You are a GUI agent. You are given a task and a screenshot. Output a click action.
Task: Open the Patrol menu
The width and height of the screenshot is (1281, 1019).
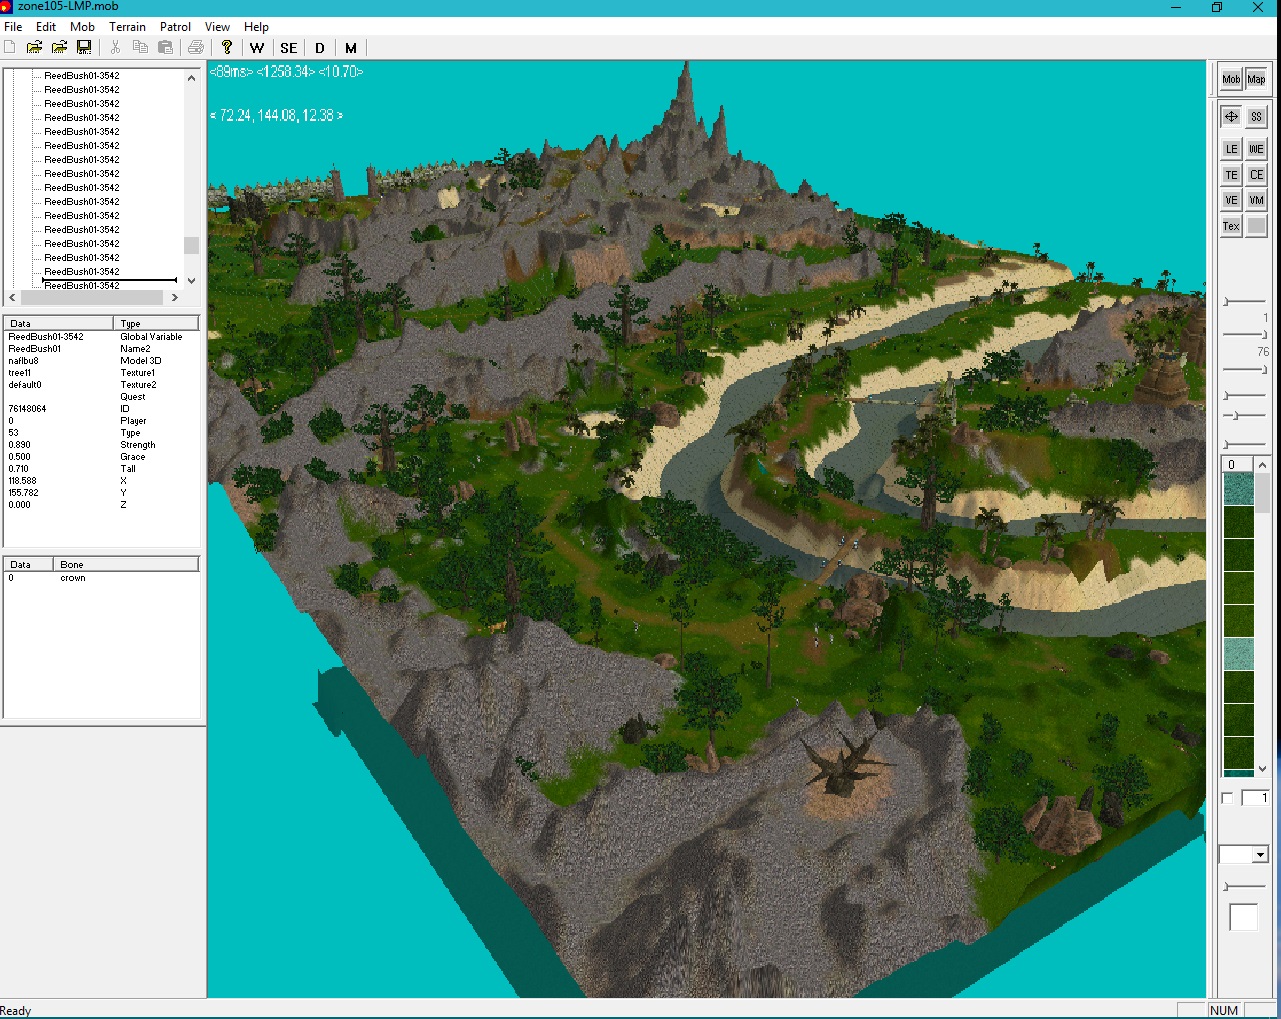175,27
